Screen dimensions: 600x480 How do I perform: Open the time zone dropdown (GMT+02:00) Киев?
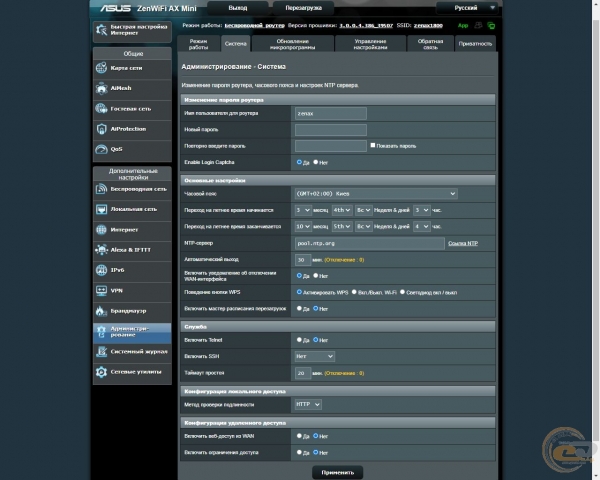376,194
